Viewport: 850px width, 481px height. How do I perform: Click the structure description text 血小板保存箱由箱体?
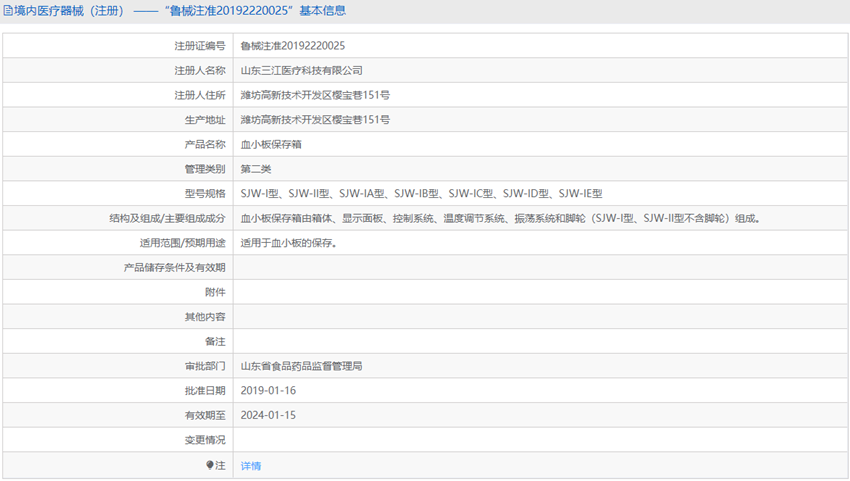[x=500, y=219]
